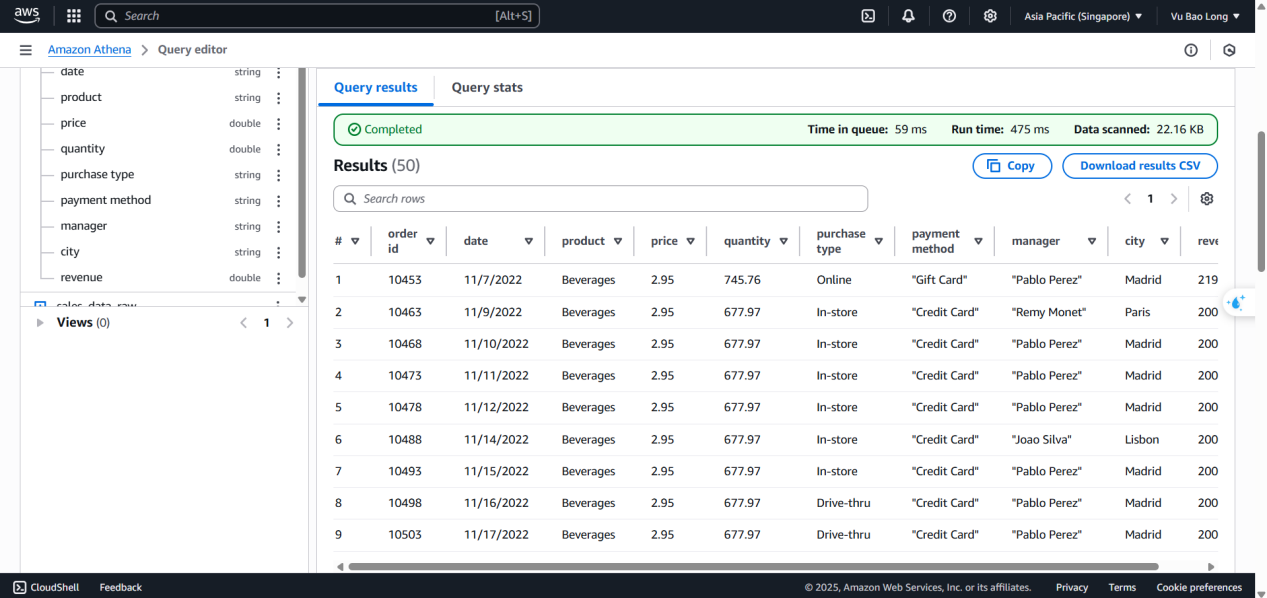This screenshot has height=598, width=1267.
Task: Launch CloudShell from top bar icon
Action: click(x=869, y=16)
